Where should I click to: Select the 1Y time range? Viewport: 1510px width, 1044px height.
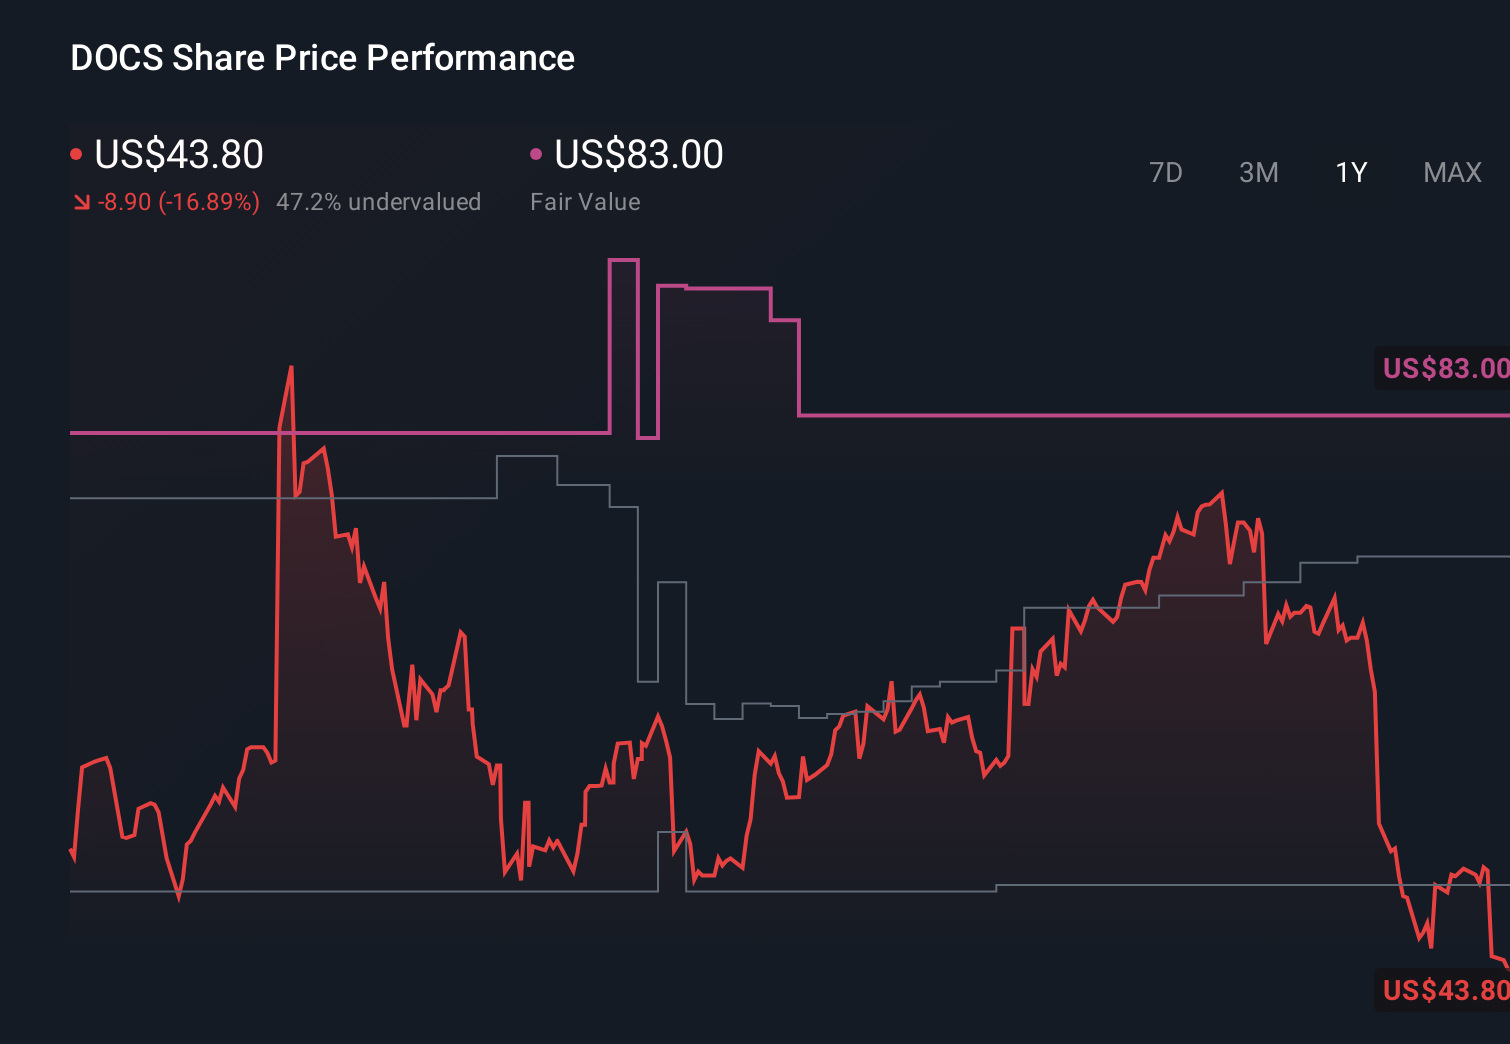tap(1350, 172)
